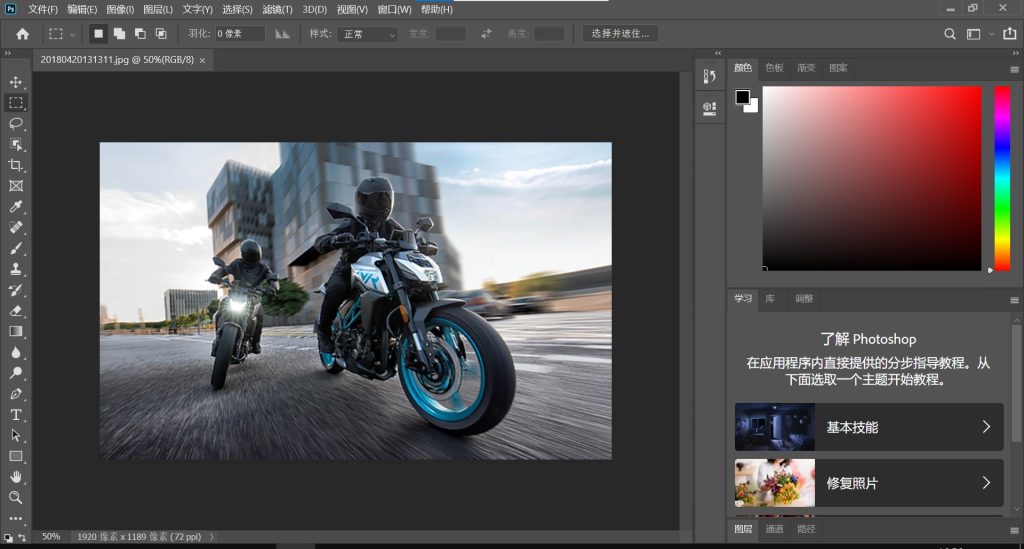Viewport: 1024px width, 549px height.
Task: Switch to the 色板 swatches tab
Action: [774, 68]
